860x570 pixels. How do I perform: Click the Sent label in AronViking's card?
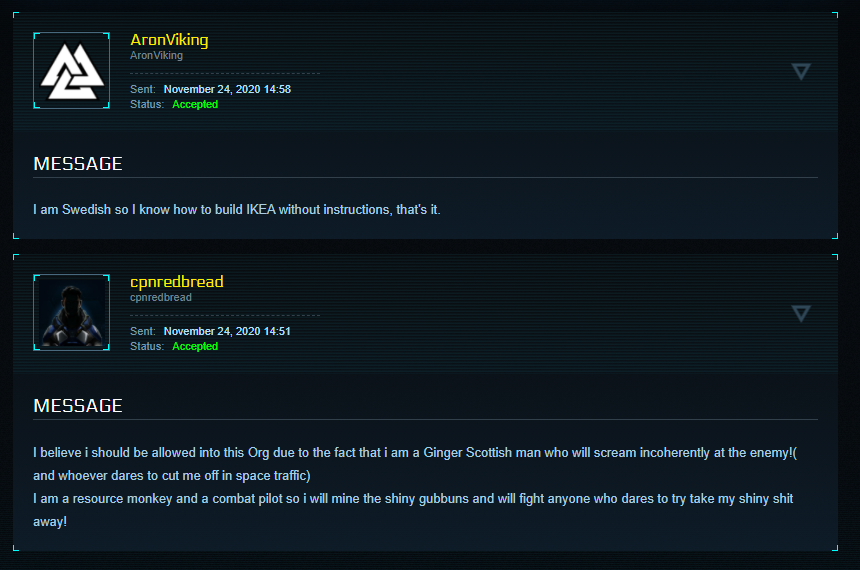tap(143, 89)
